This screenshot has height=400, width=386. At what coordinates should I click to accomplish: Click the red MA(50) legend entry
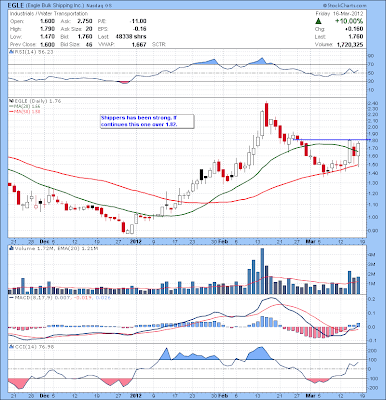coord(25,111)
